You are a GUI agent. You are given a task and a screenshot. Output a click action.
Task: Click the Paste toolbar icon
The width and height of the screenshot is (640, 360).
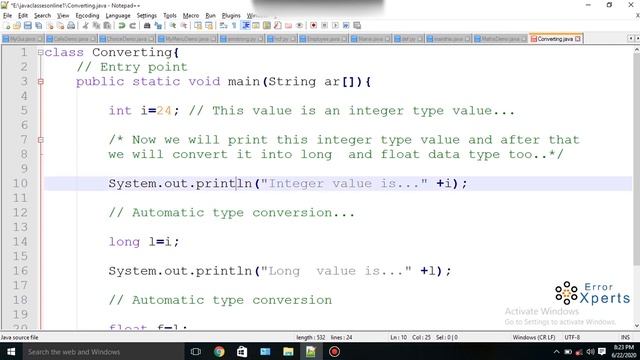(107, 25)
